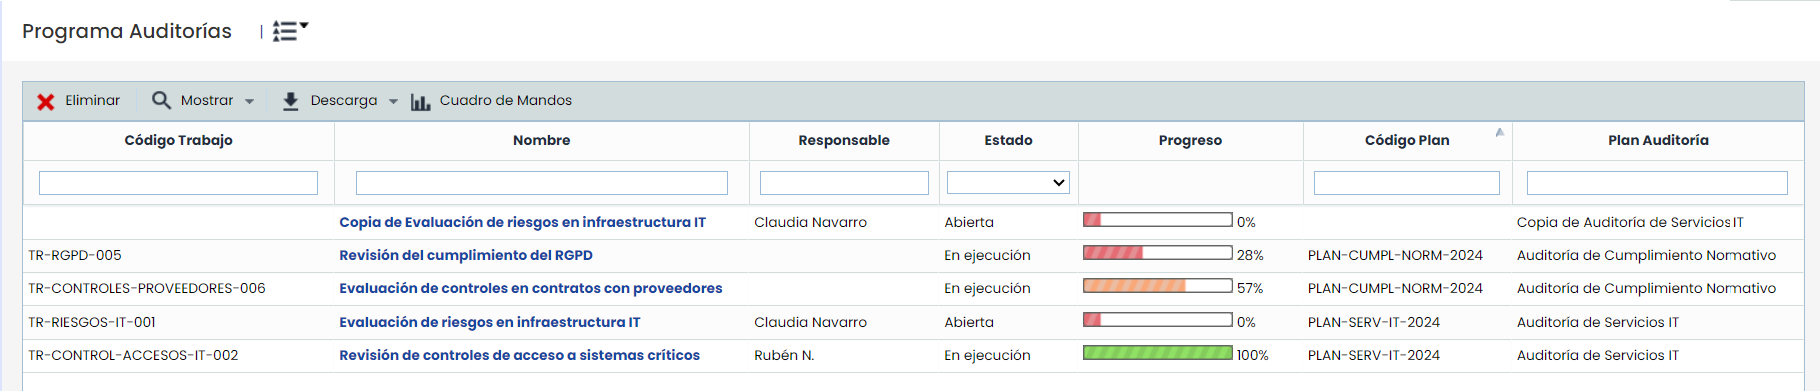Sort by the Responsable column header

[x=844, y=140]
